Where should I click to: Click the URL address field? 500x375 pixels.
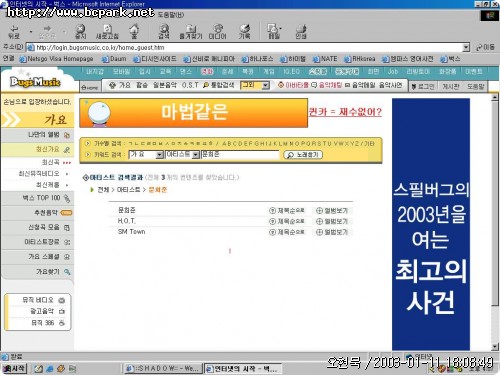(245, 48)
